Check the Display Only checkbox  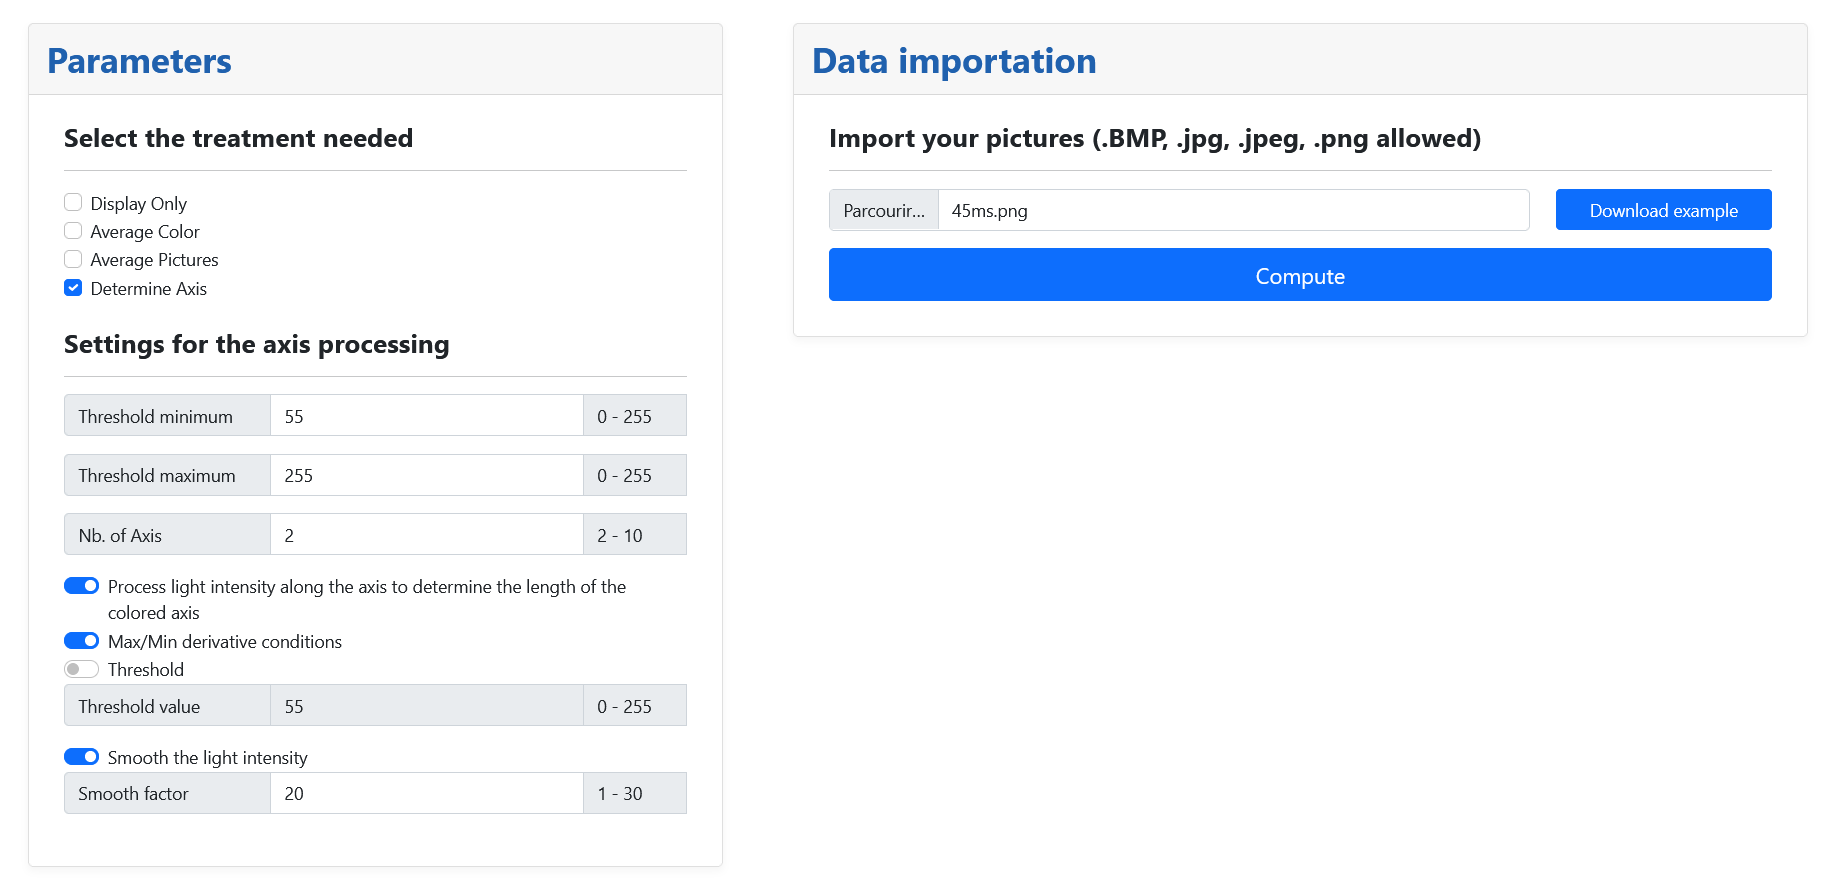[73, 203]
